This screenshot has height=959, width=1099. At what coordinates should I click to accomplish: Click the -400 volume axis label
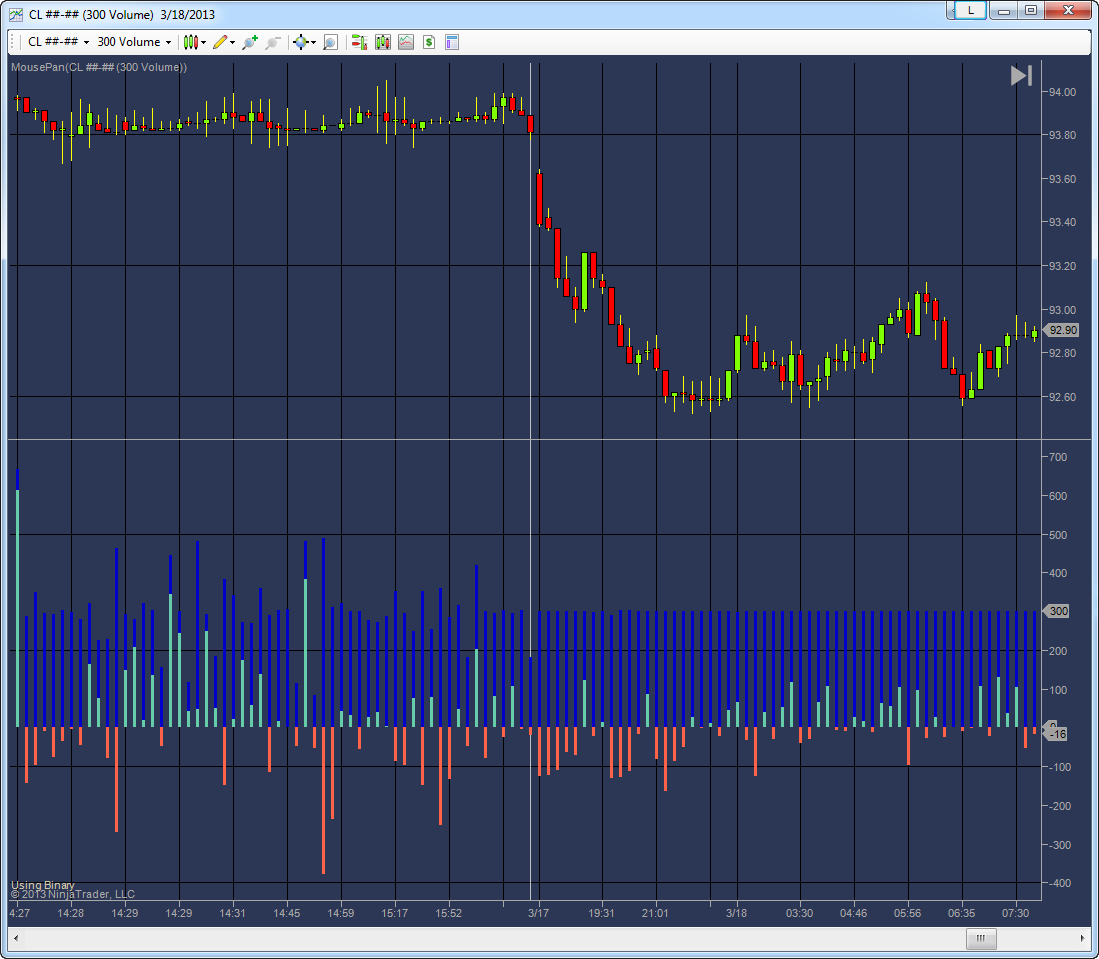pyautogui.click(x=1058, y=883)
